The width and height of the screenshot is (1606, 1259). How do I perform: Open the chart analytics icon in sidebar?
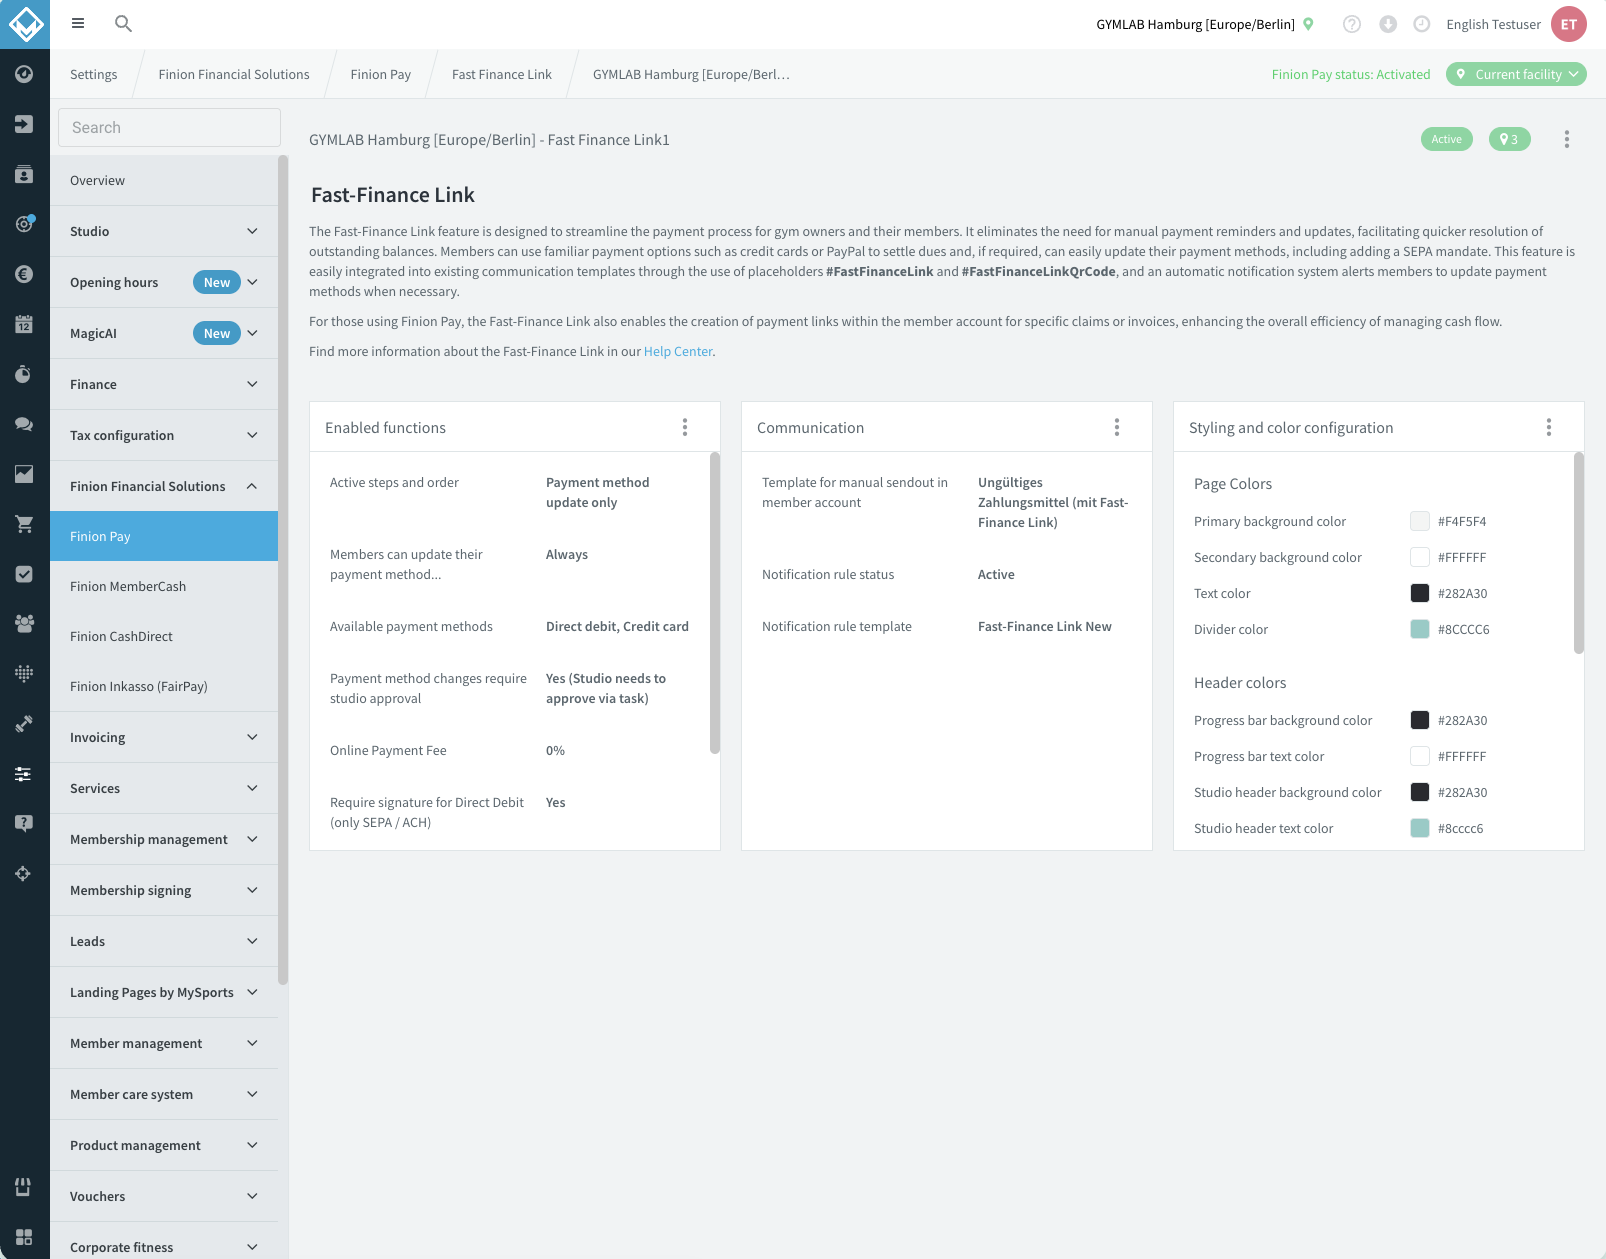pyautogui.click(x=24, y=474)
